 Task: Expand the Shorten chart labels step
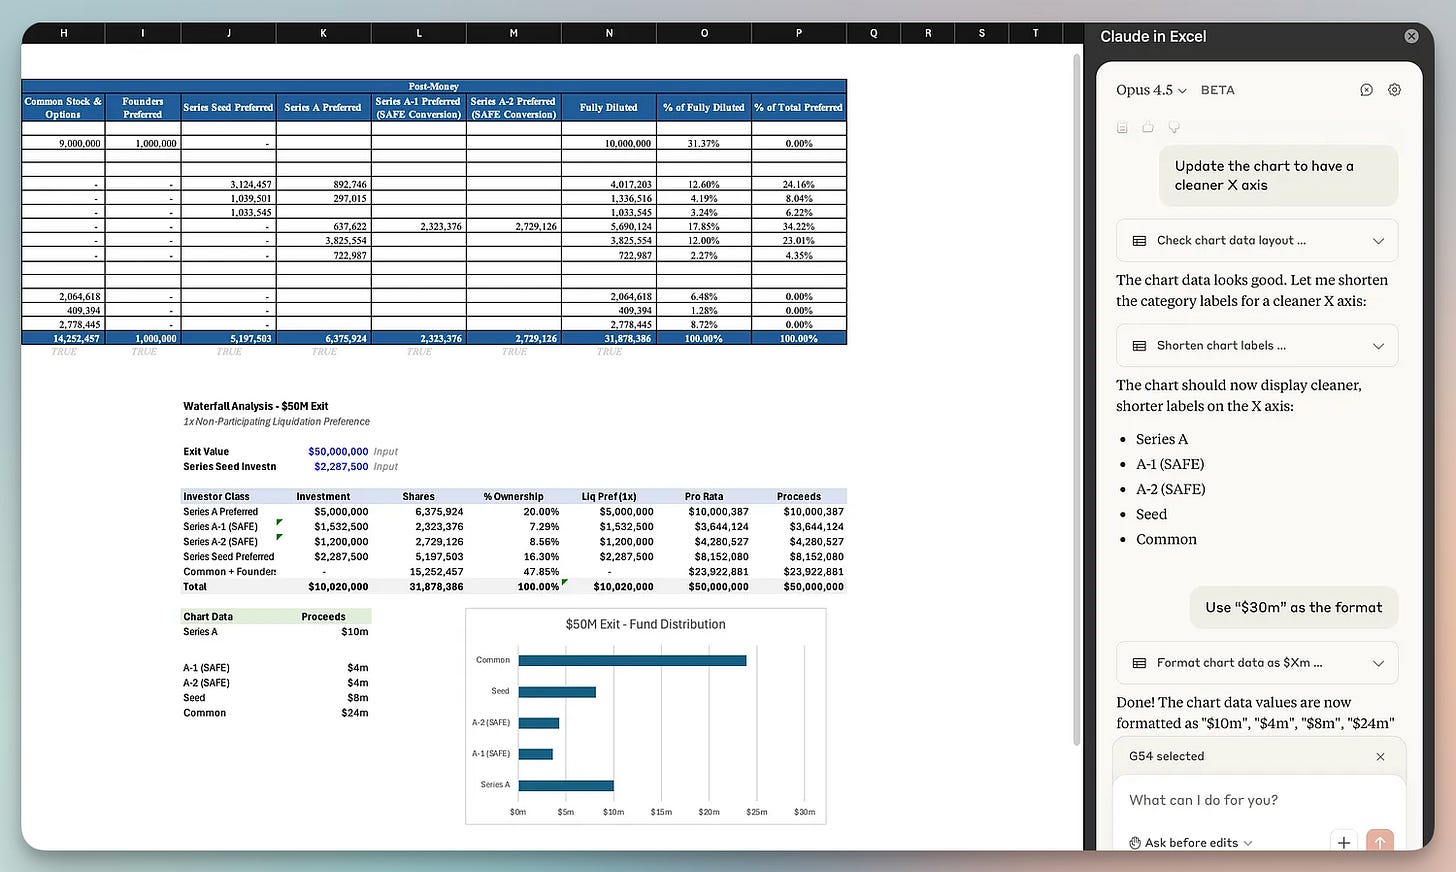[x=1257, y=346]
